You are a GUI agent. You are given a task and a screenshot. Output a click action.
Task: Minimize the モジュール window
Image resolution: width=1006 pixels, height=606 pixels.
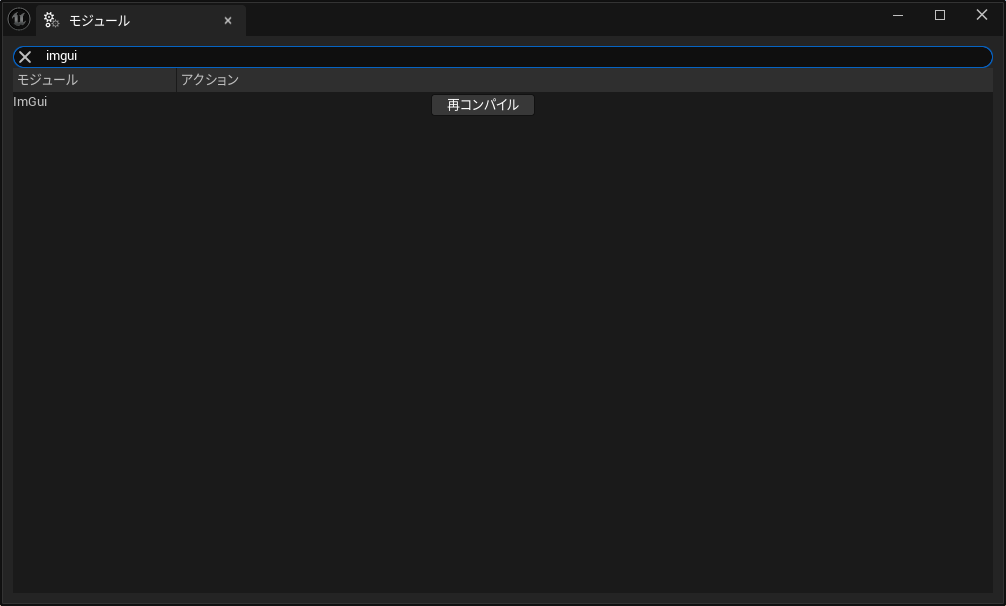click(x=896, y=15)
